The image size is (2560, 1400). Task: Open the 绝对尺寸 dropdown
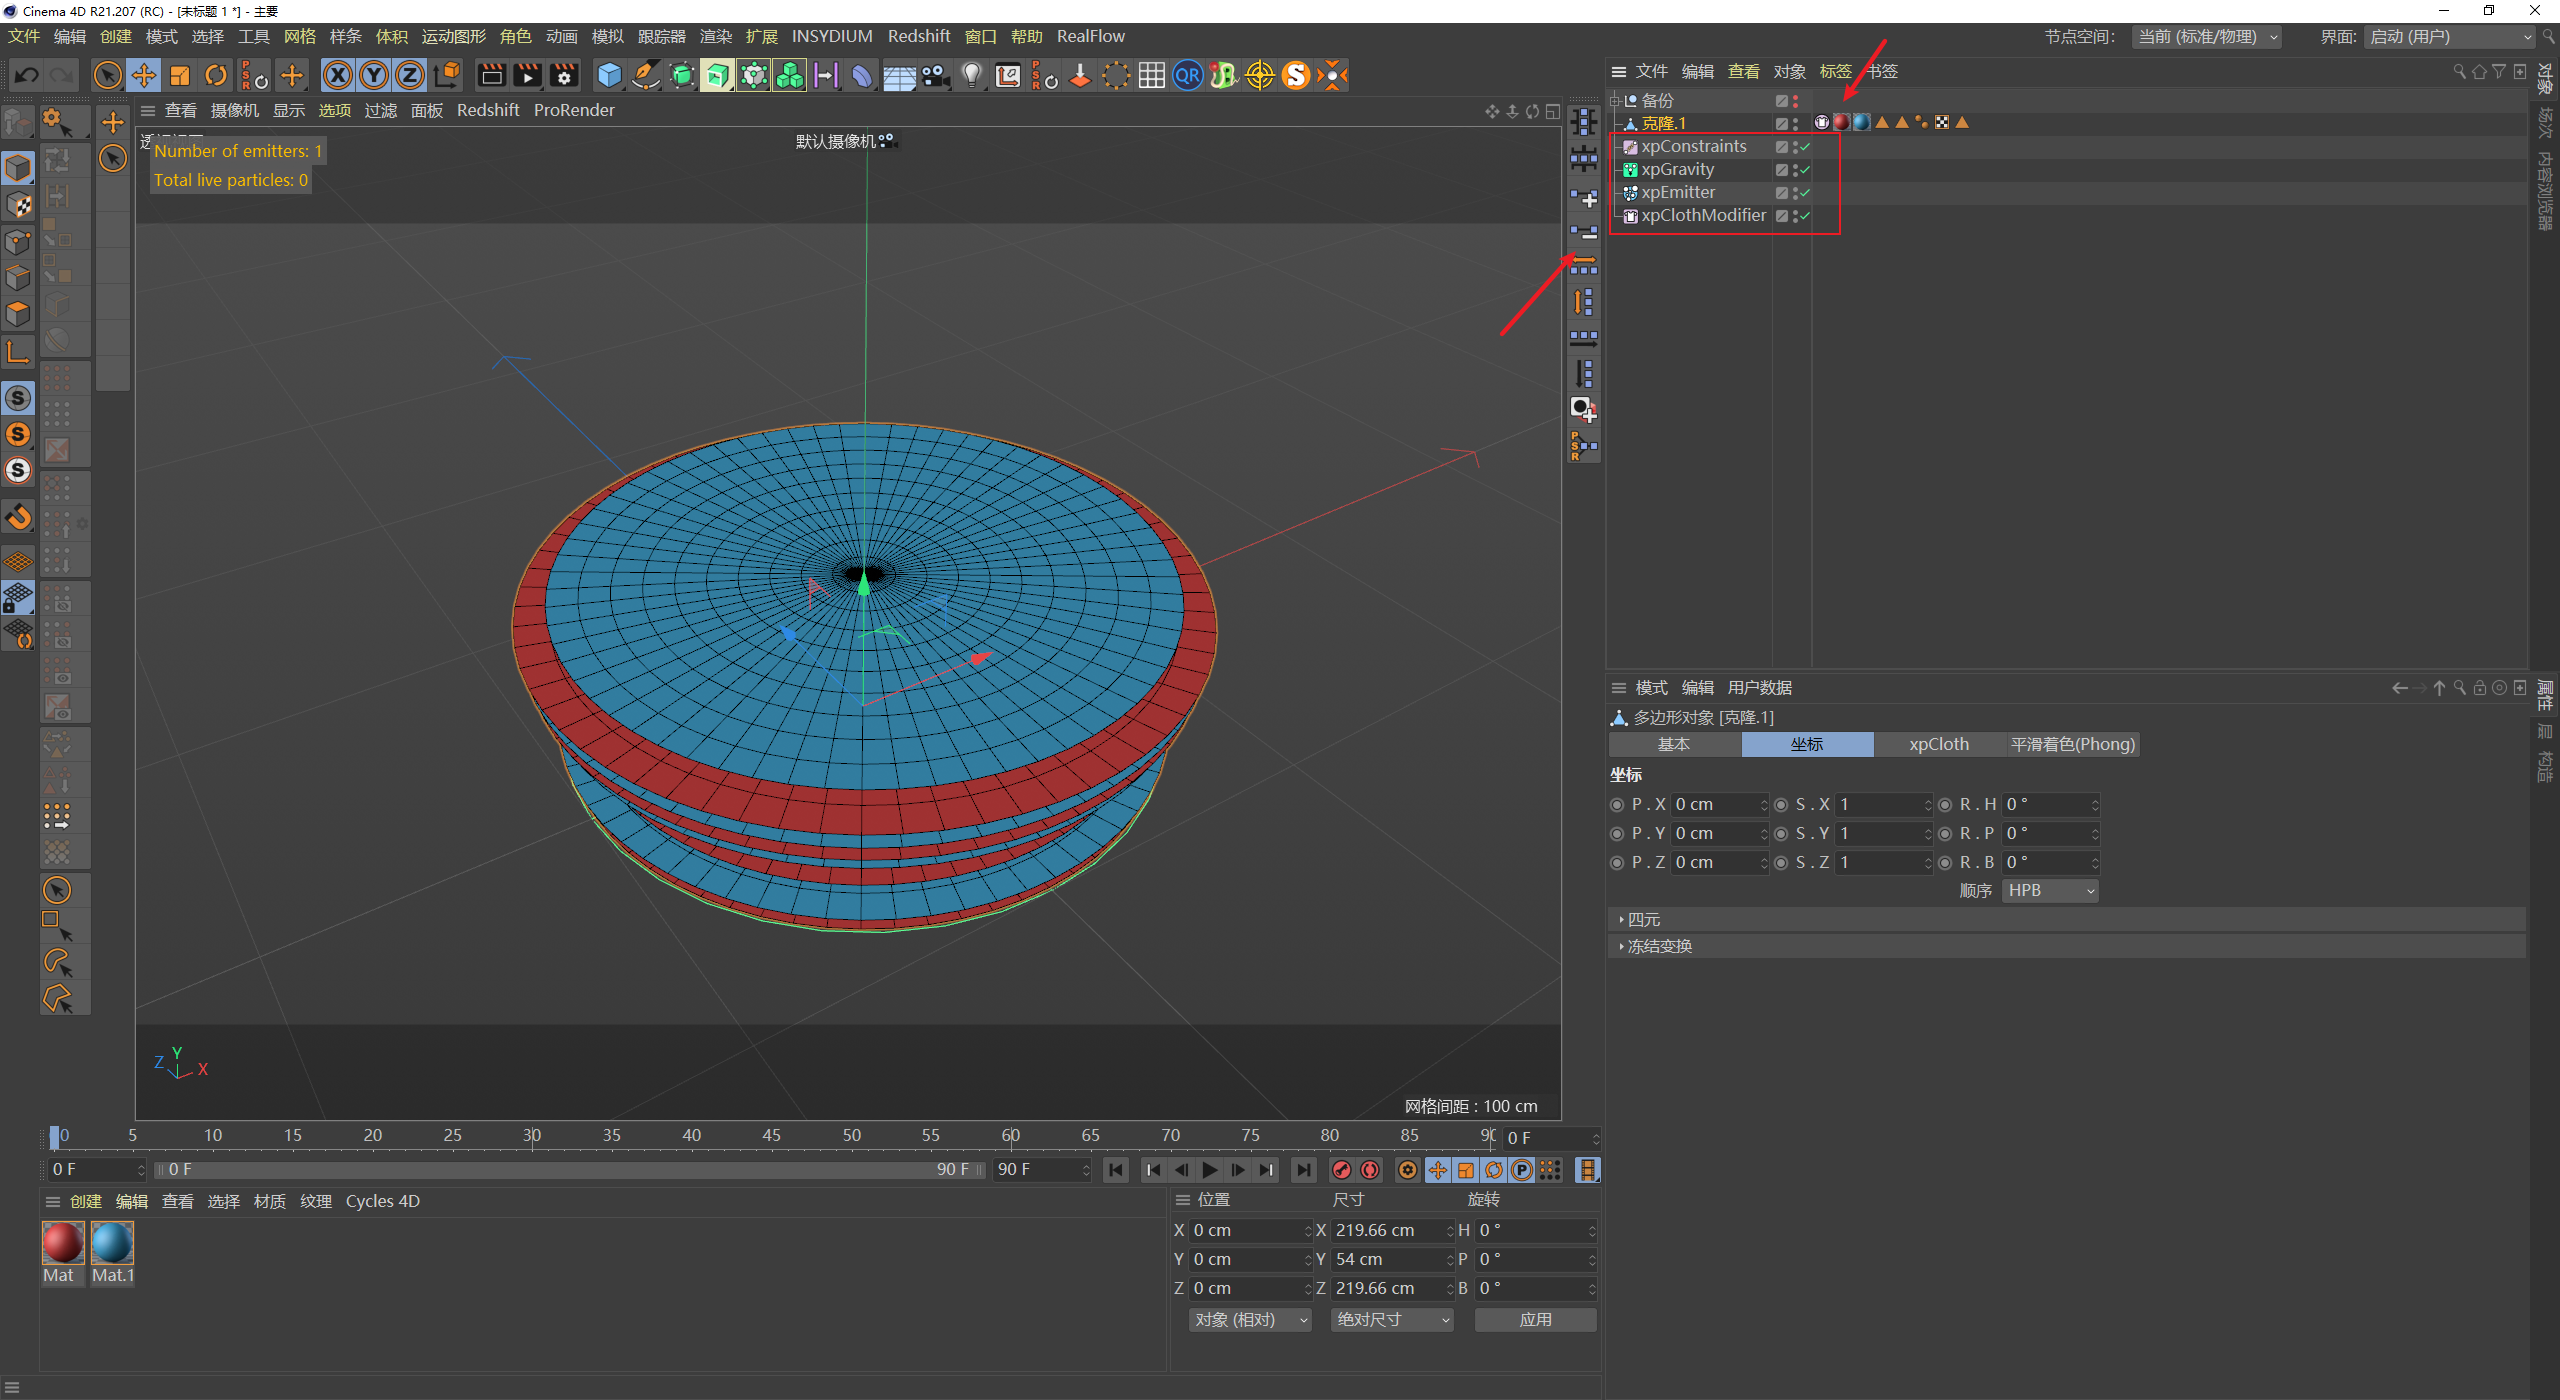[1391, 1320]
